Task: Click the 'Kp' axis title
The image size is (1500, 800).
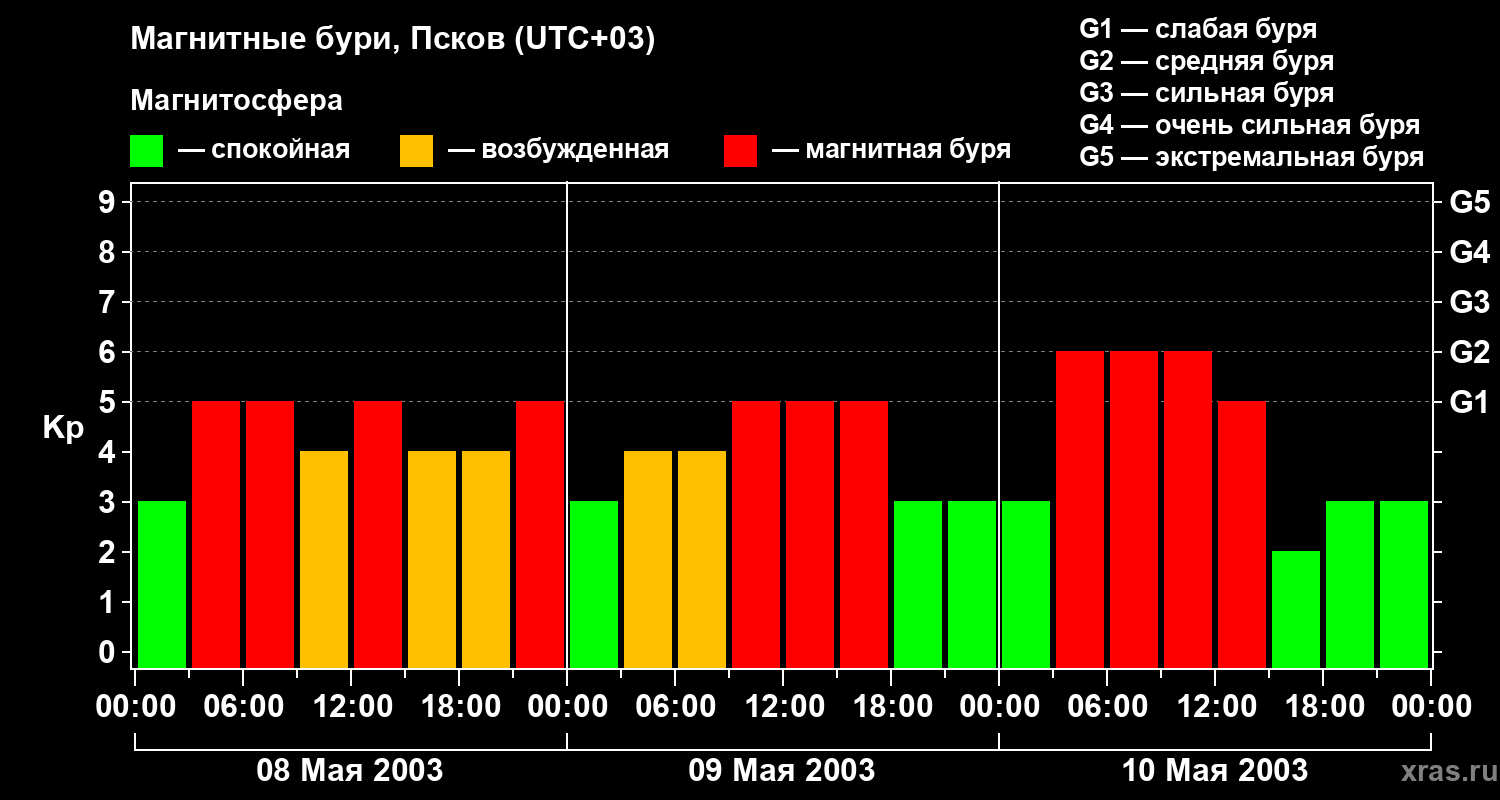Action: click(63, 427)
